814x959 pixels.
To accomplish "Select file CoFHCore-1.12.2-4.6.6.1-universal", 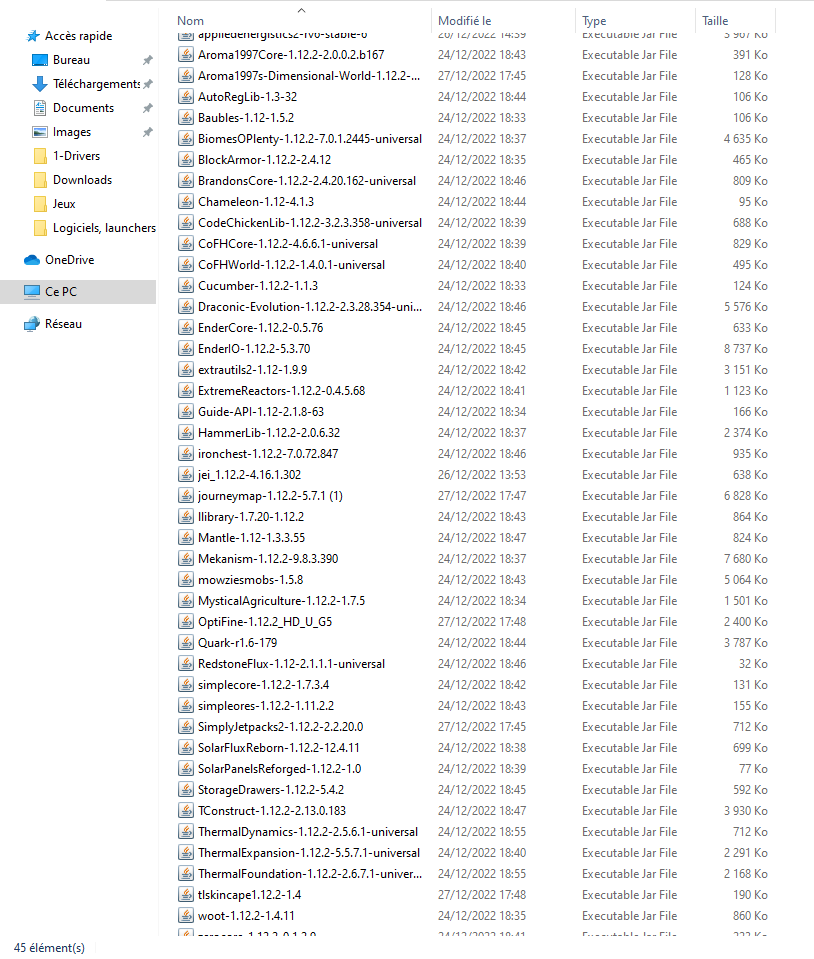I will (288, 244).
